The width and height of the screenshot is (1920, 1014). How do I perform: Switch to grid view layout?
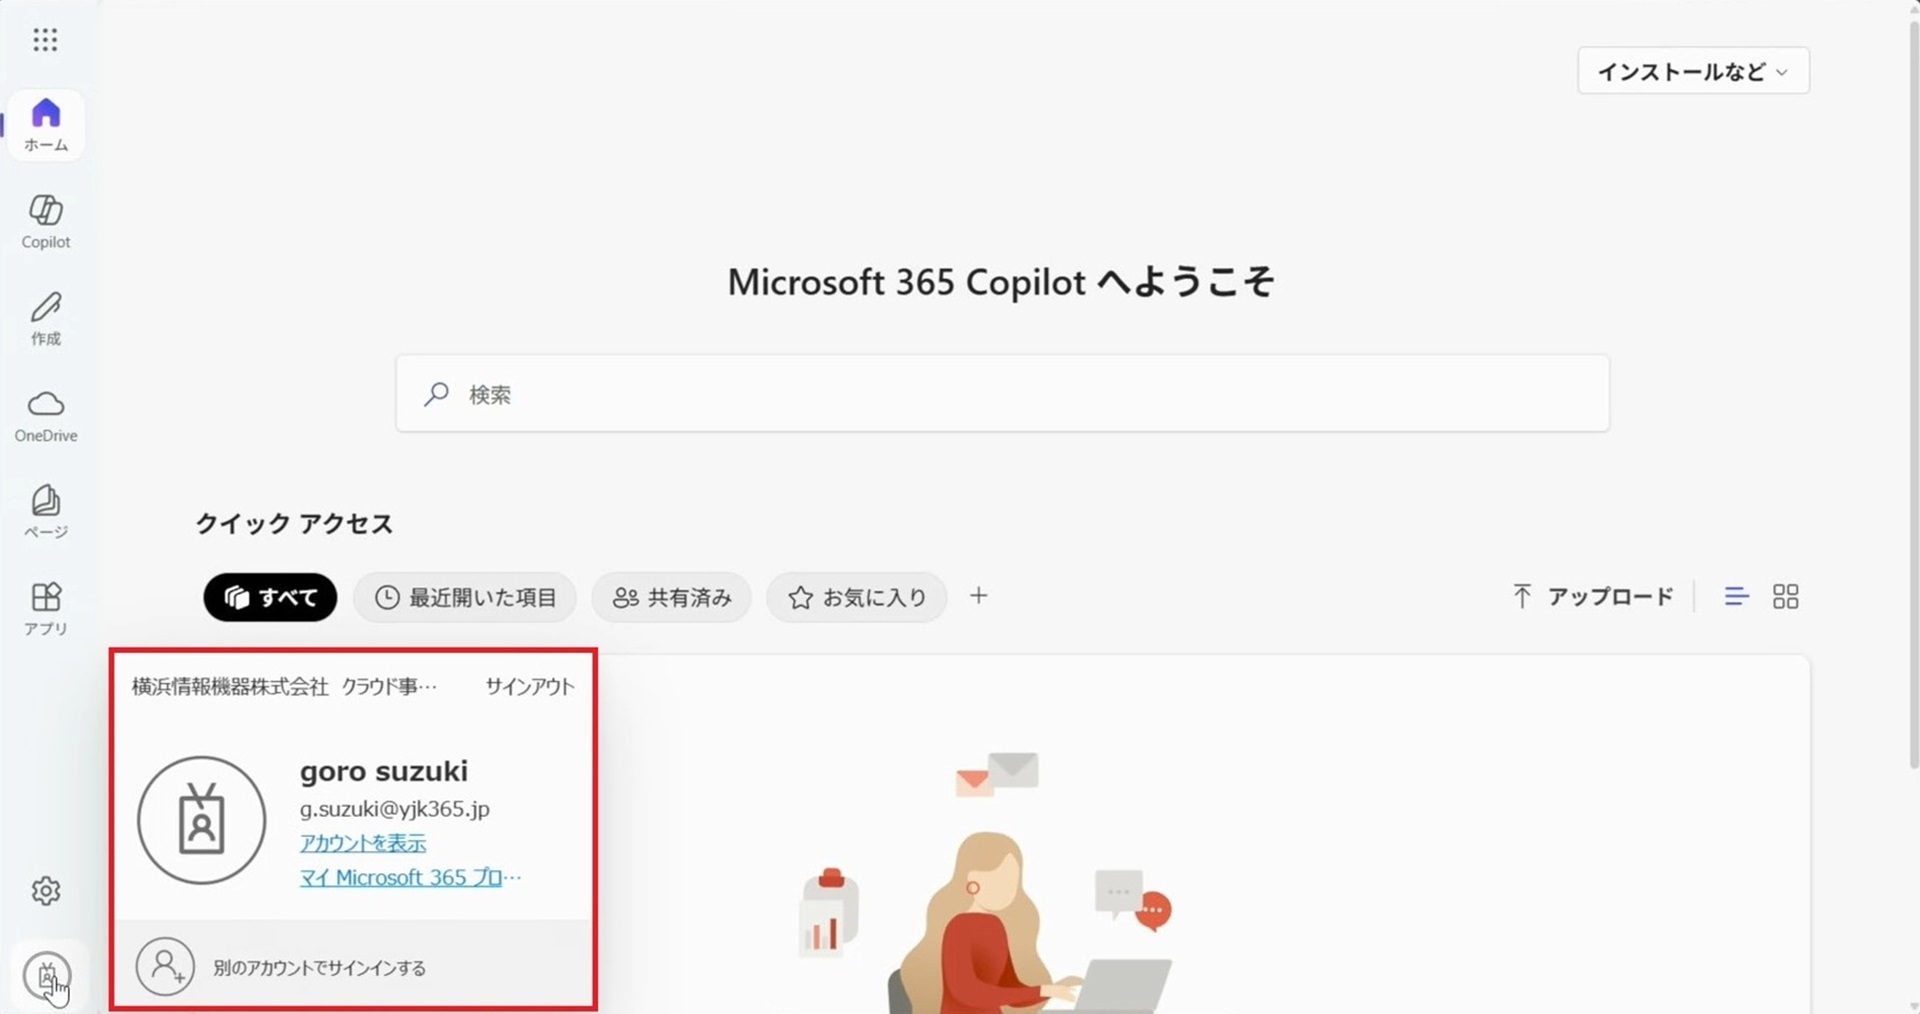pos(1786,597)
